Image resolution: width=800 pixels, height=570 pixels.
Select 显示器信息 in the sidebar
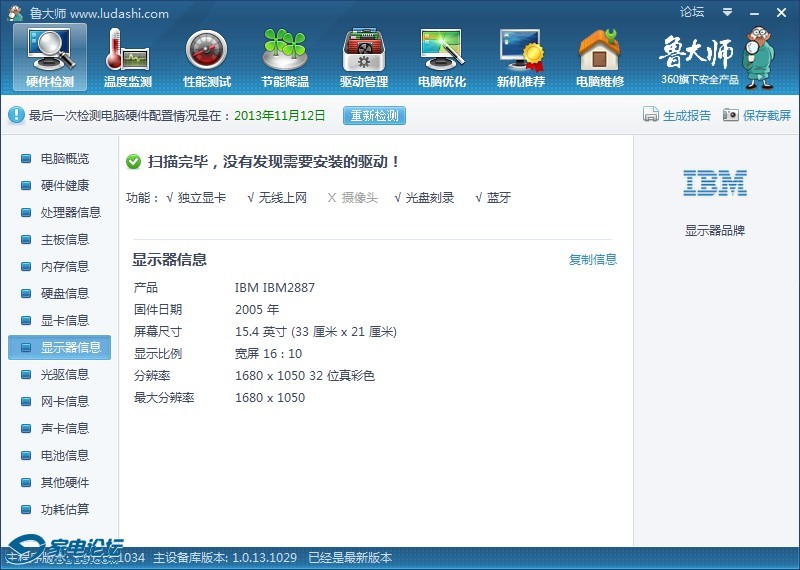coord(59,348)
